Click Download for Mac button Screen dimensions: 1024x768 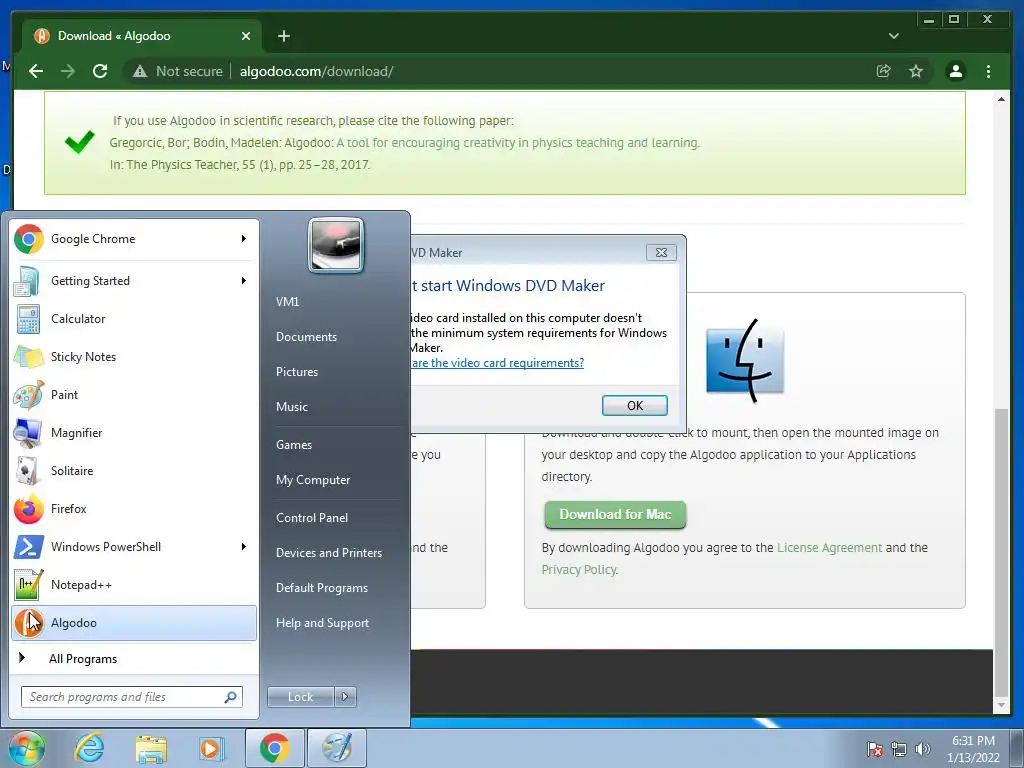615,515
